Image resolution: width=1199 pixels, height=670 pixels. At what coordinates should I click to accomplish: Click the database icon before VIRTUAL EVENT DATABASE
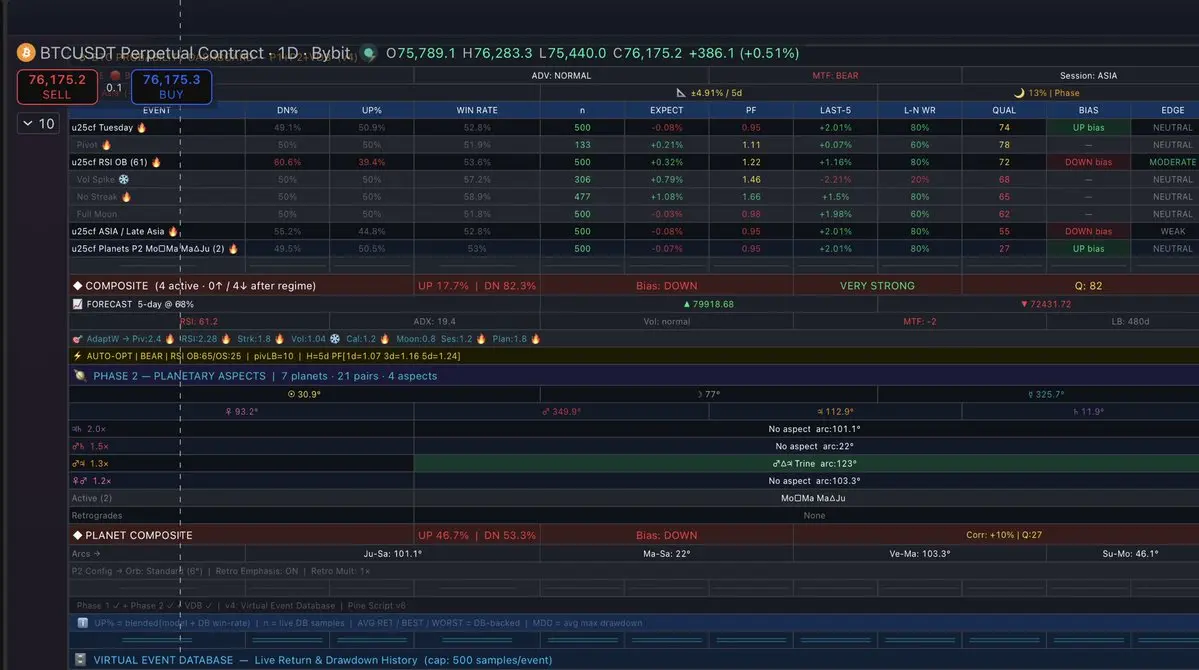coord(80,659)
